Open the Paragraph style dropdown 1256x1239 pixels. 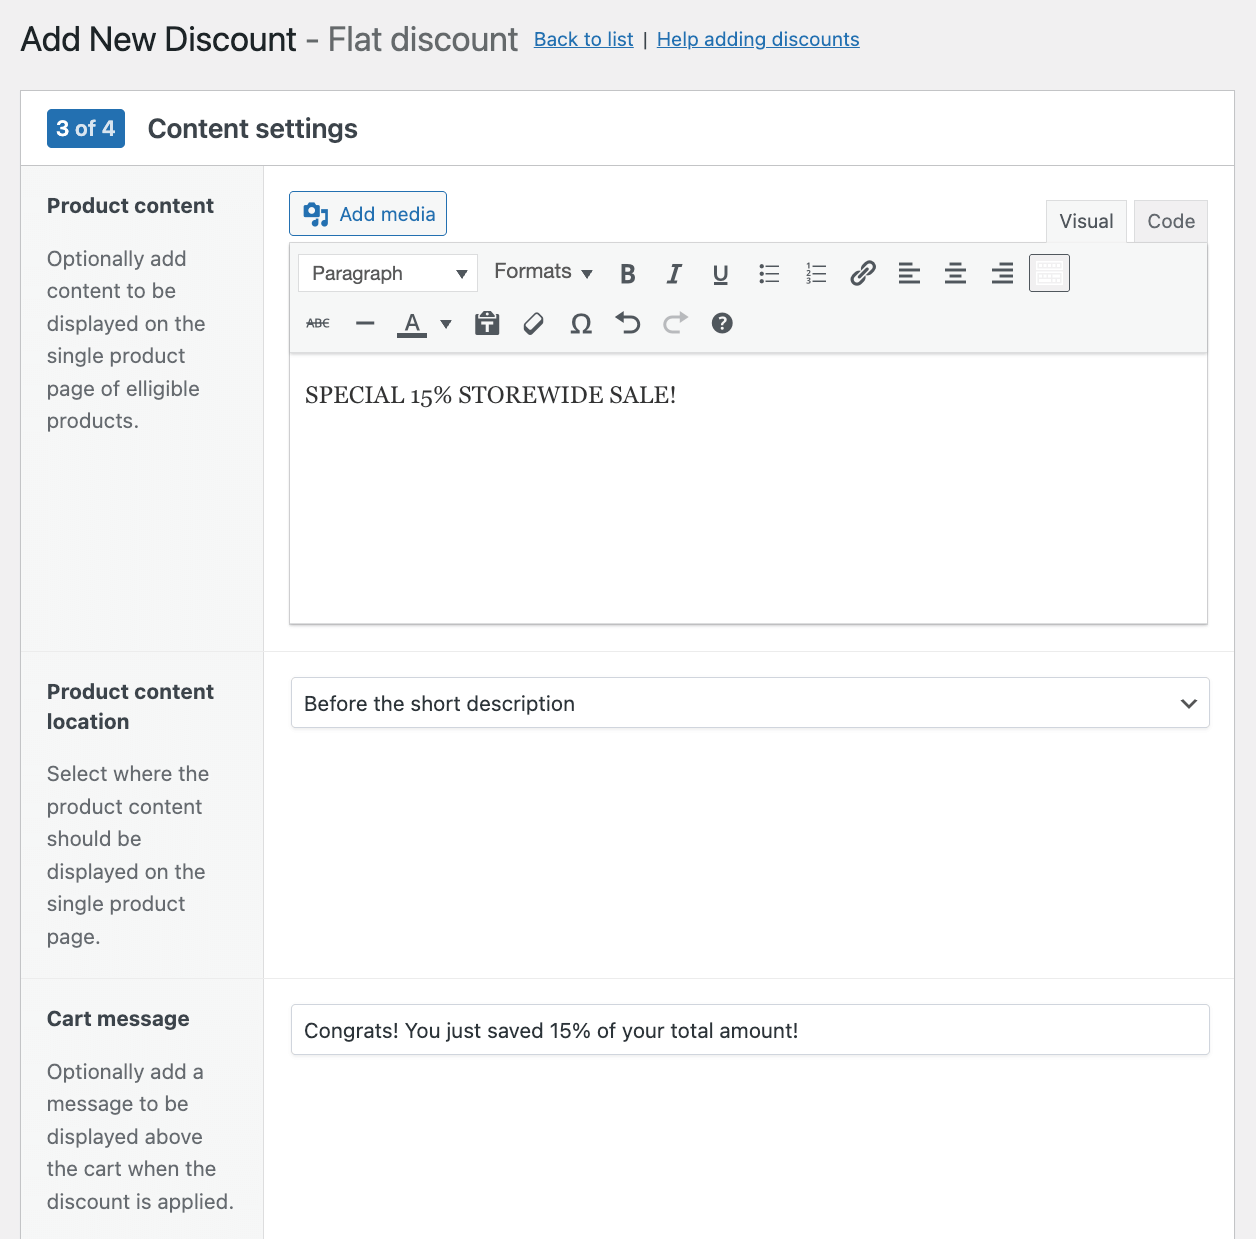pyautogui.click(x=387, y=272)
